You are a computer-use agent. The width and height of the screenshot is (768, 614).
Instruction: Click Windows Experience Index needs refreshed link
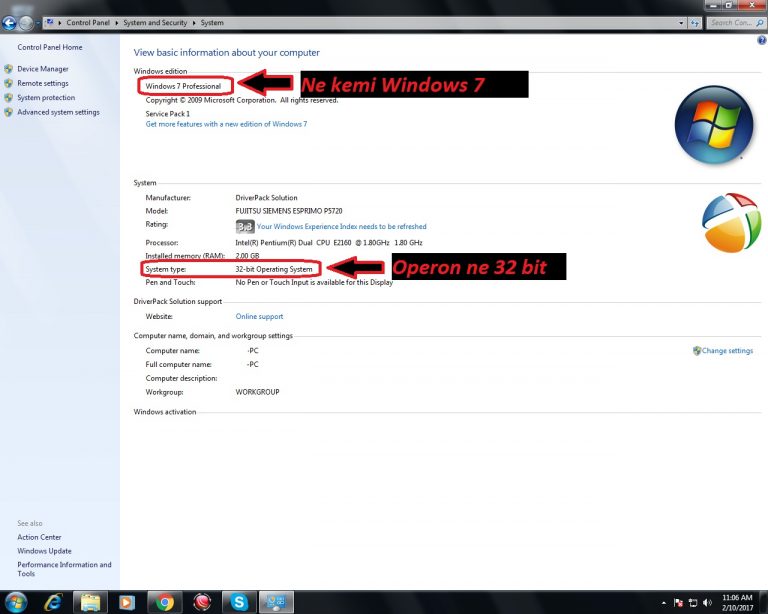click(341, 227)
